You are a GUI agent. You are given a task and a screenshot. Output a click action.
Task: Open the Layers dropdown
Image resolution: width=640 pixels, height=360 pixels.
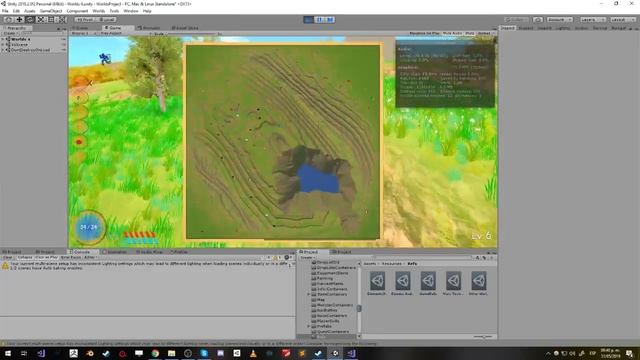(x=592, y=20)
